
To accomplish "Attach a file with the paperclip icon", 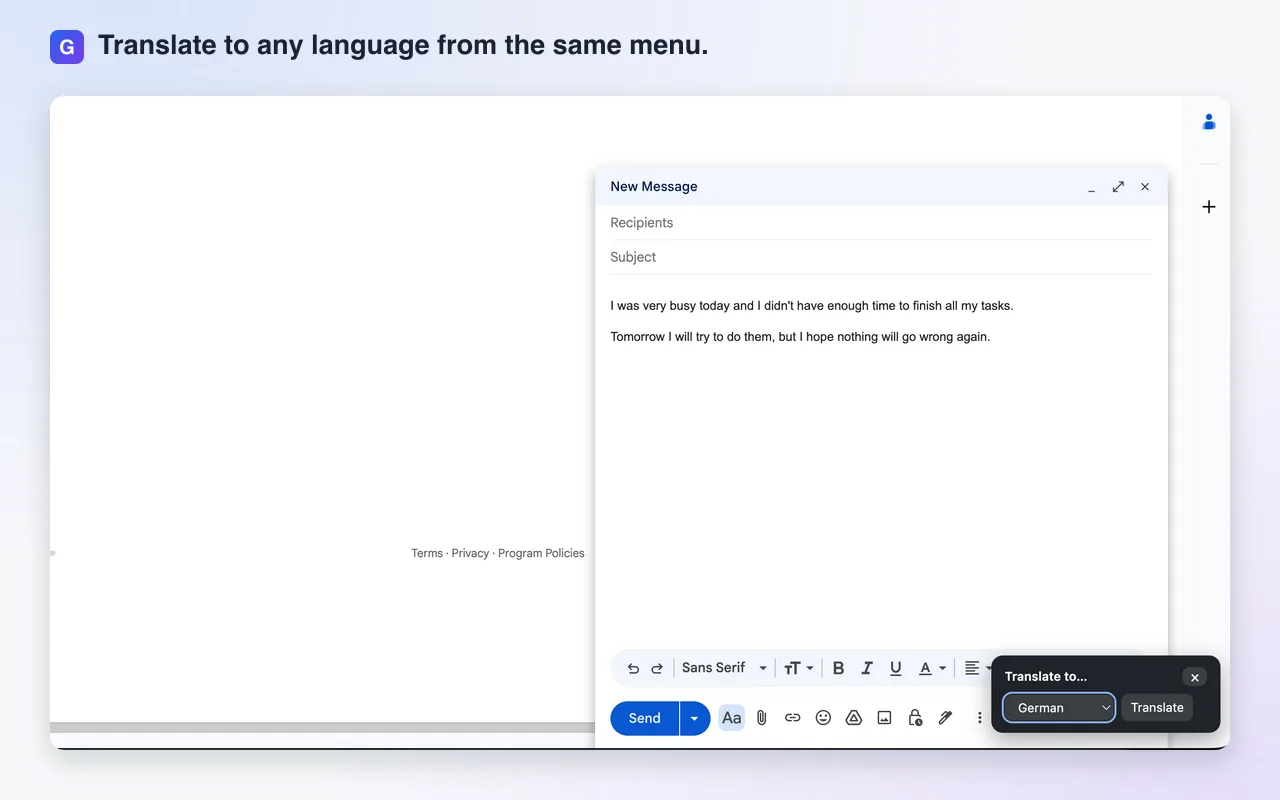I will coord(762,718).
